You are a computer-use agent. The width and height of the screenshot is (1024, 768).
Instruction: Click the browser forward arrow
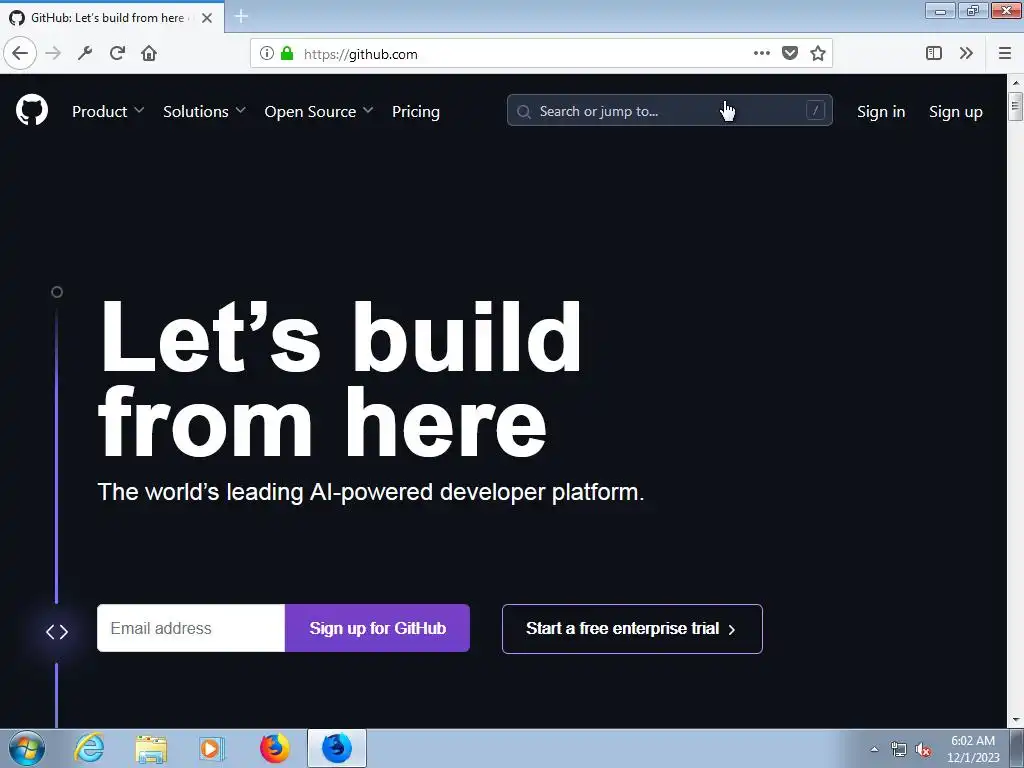[54, 54]
